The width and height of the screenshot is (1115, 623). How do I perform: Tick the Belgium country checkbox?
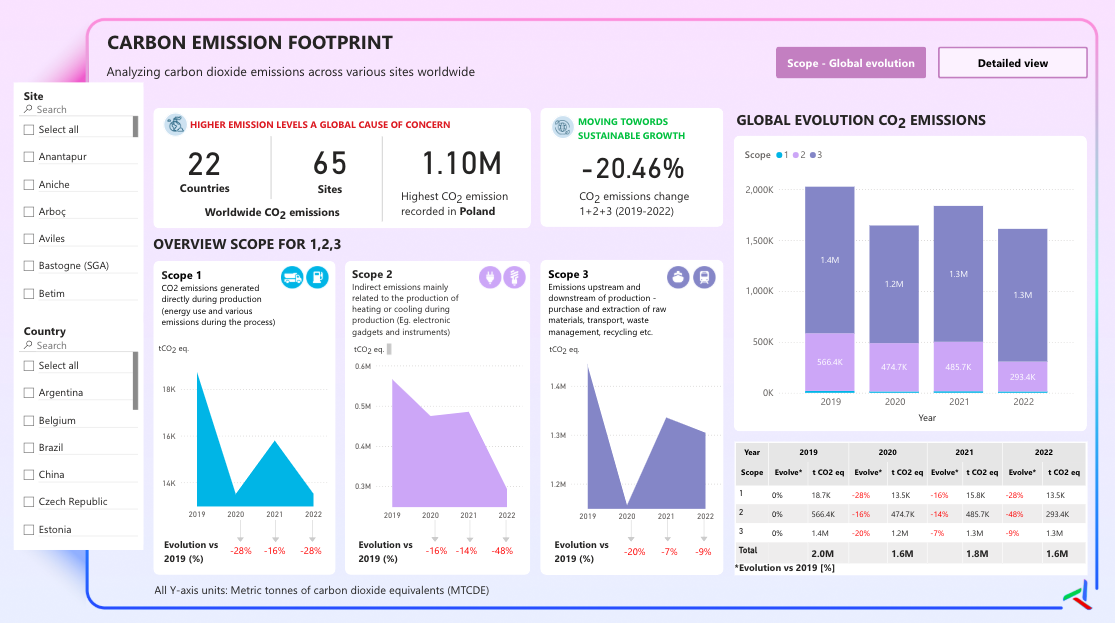(x=29, y=420)
